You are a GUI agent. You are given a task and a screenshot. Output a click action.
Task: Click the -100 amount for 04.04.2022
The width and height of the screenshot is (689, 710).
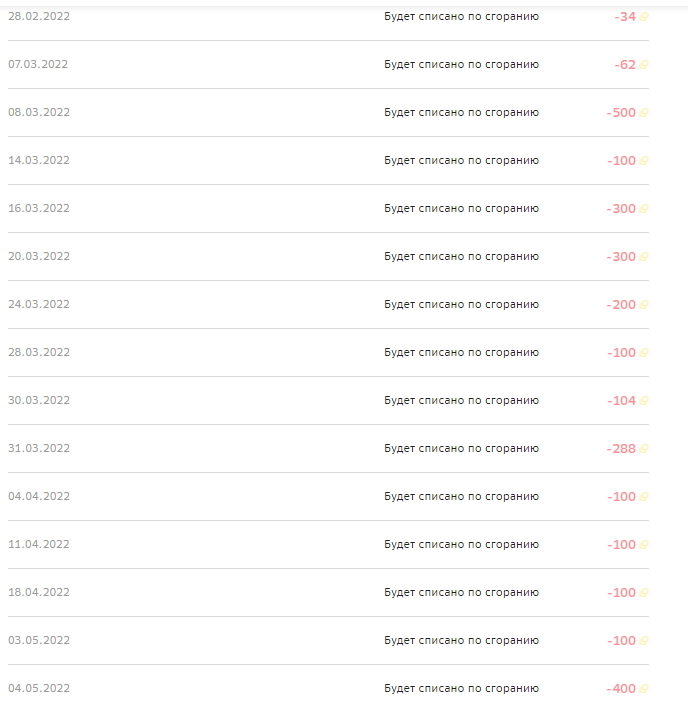(x=622, y=497)
